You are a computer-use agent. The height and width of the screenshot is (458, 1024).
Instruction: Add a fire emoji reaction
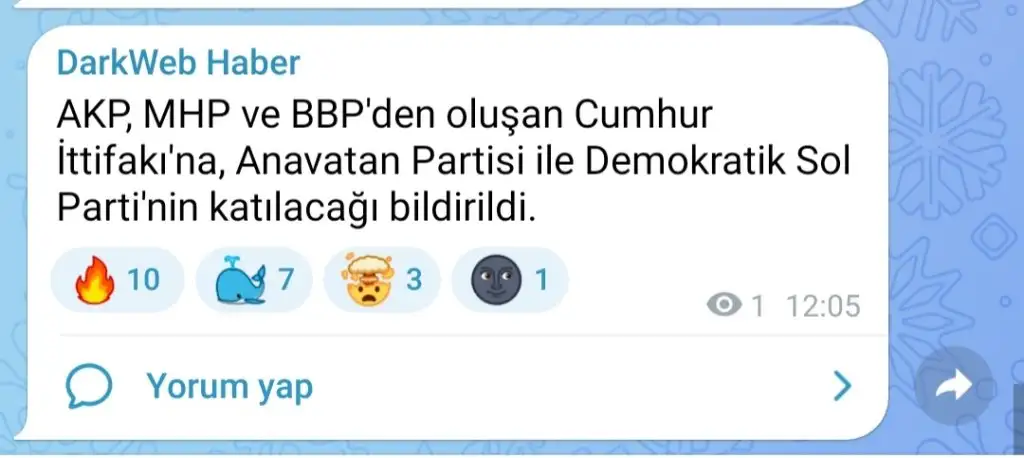(94, 280)
